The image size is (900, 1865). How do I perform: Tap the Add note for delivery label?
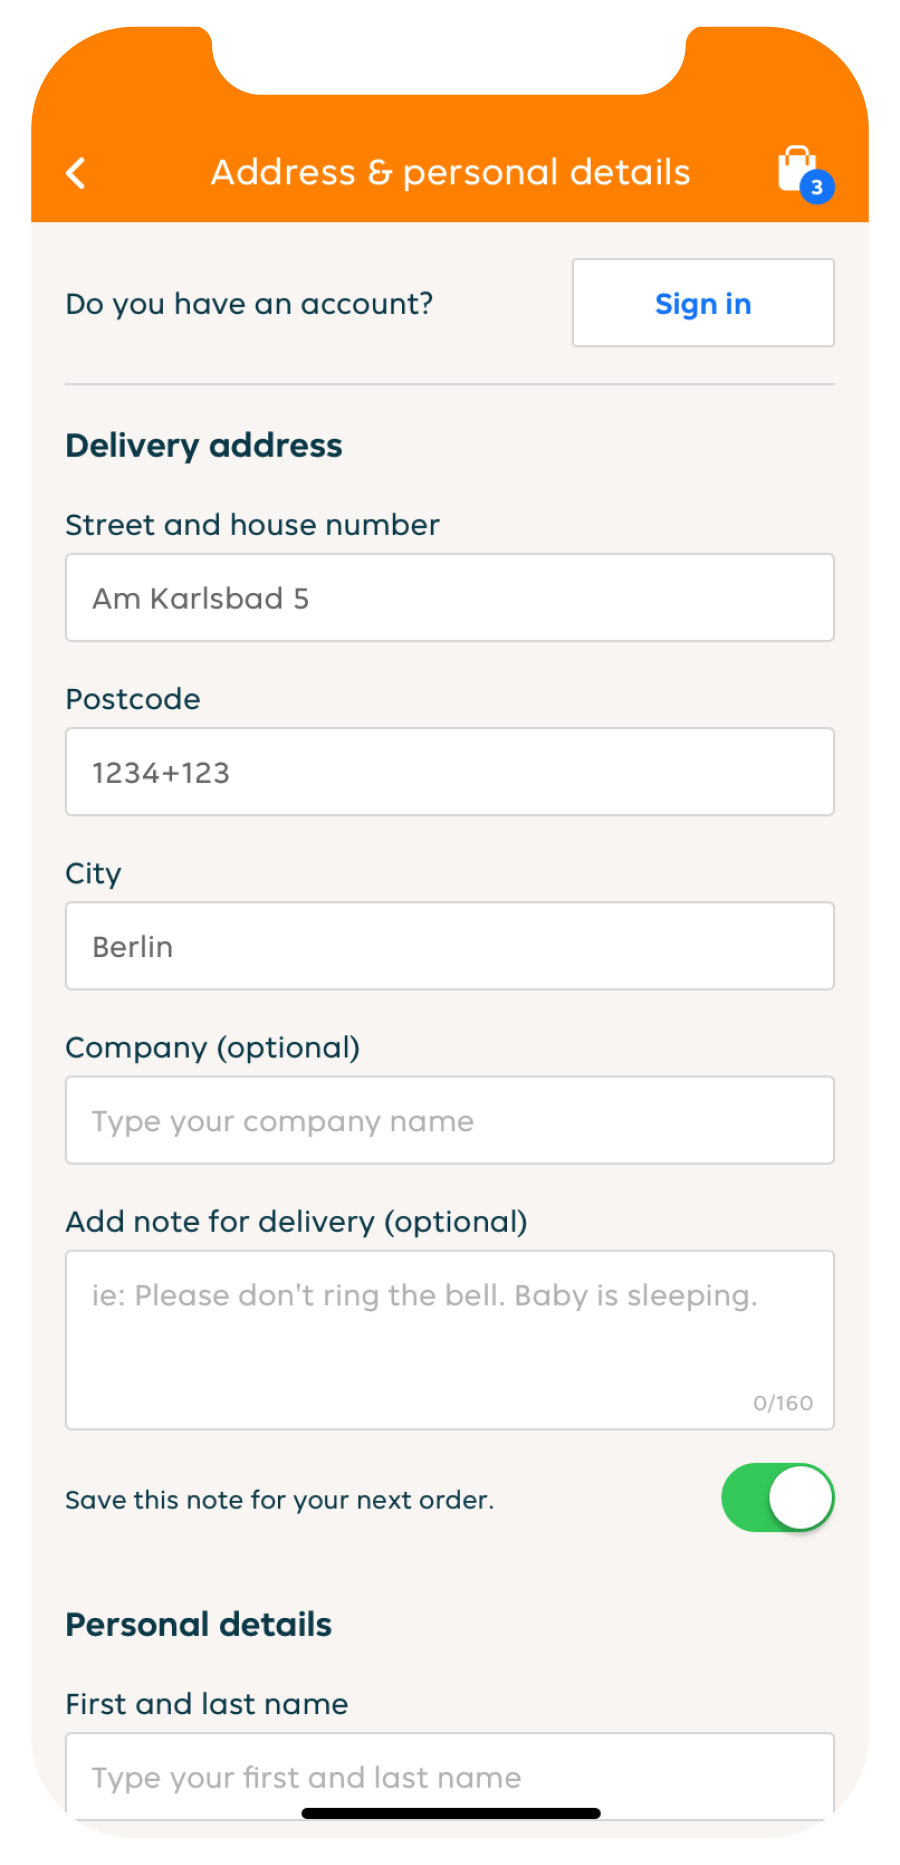[x=296, y=1222]
